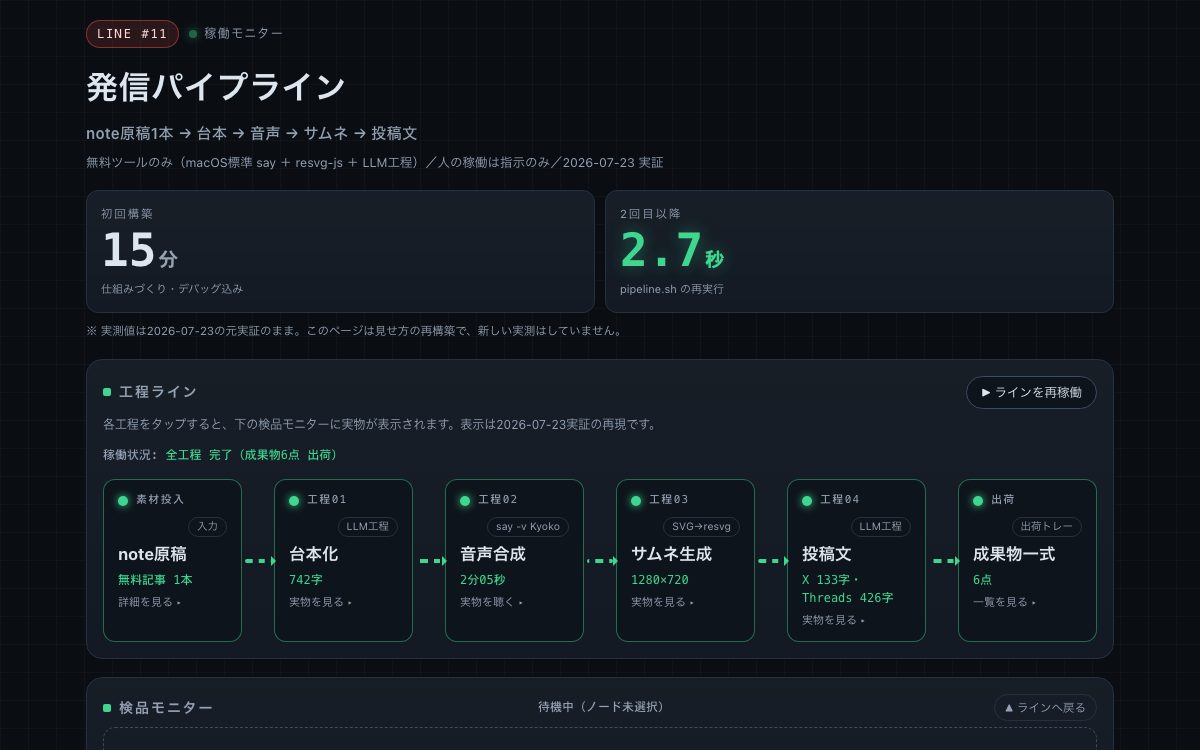Click the 仕組みづくり・デバッグ込み caption
This screenshot has width=1200, height=750.
(x=172, y=289)
